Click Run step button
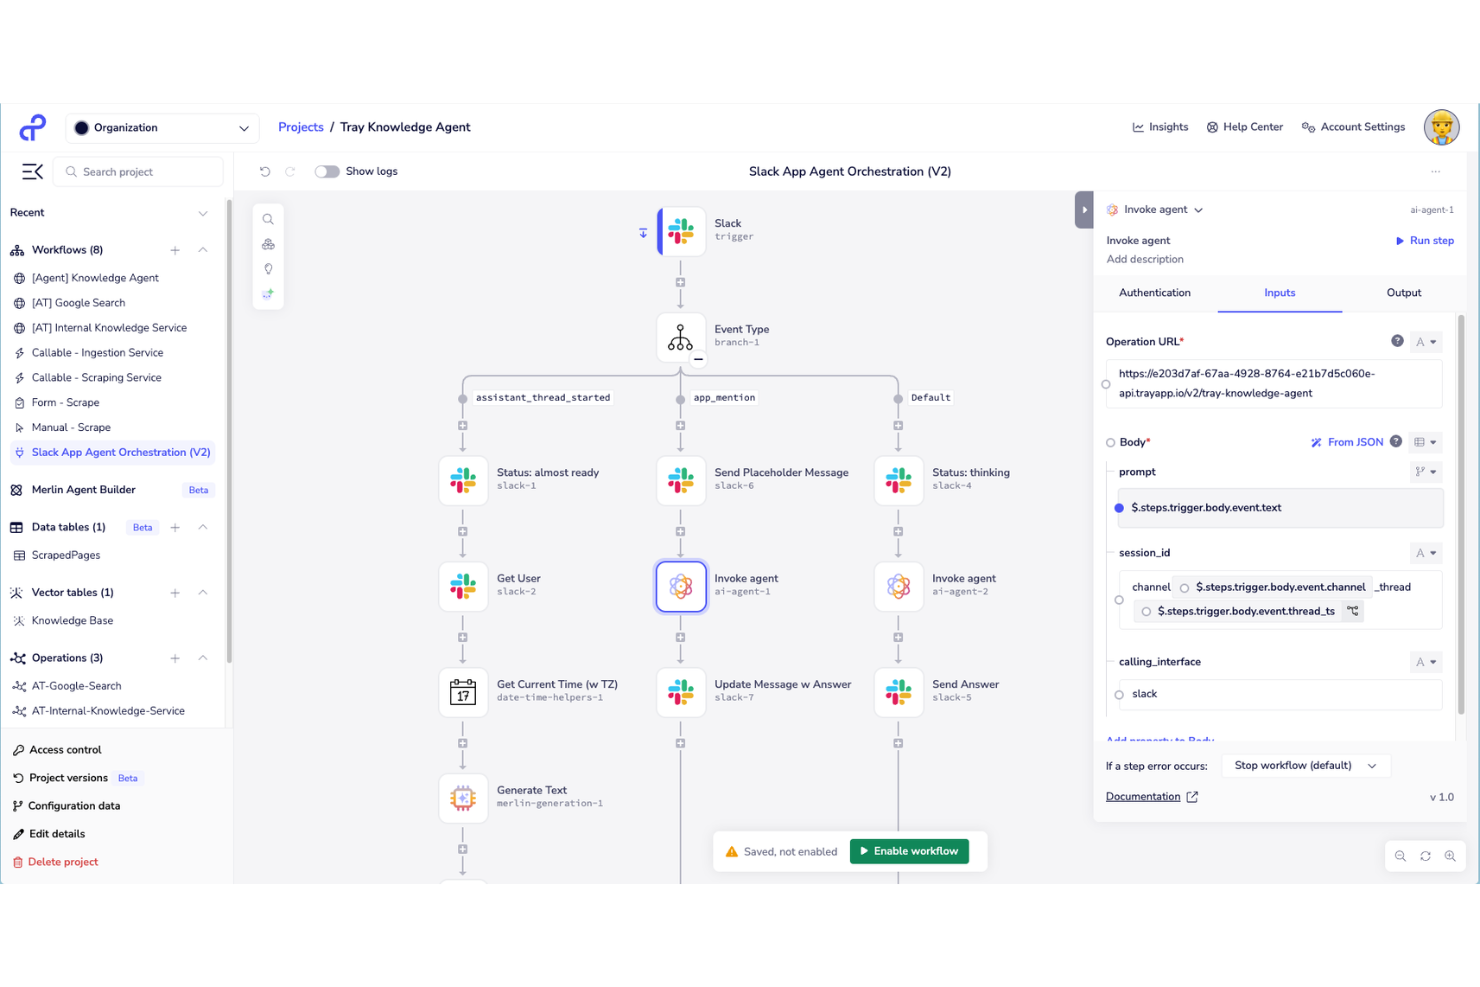The image size is (1480, 987). pos(1425,241)
